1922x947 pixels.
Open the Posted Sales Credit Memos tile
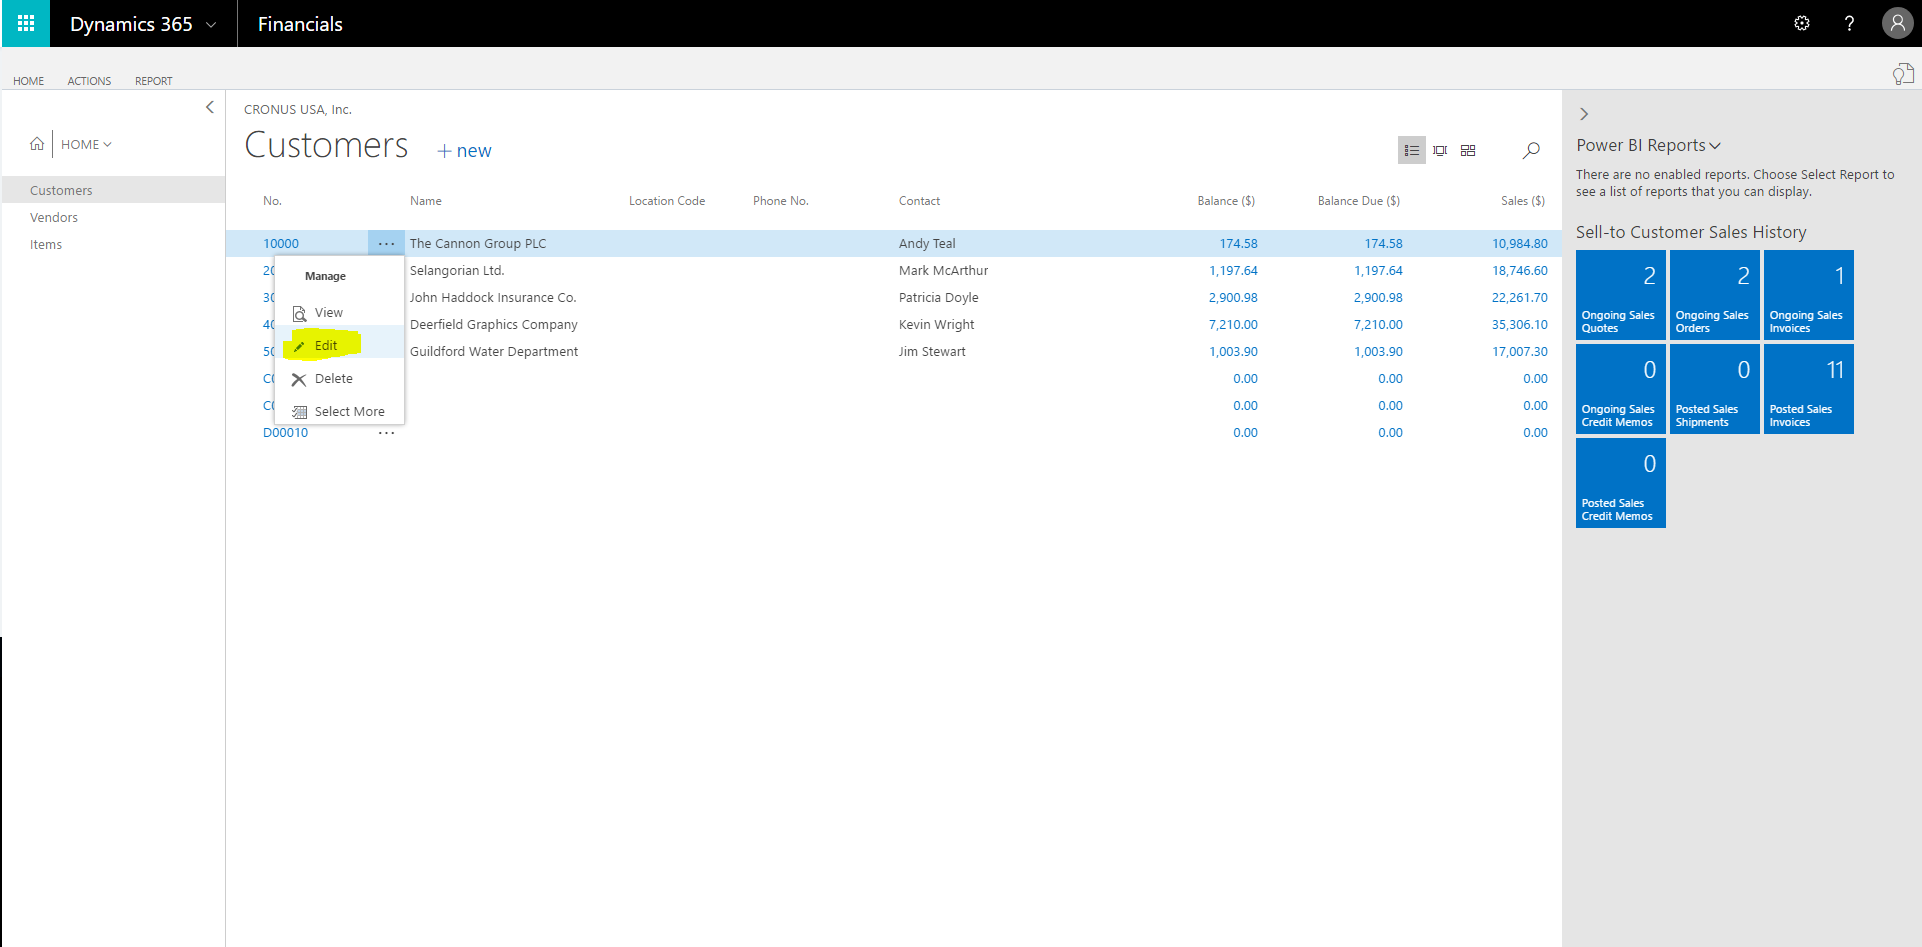1620,483
